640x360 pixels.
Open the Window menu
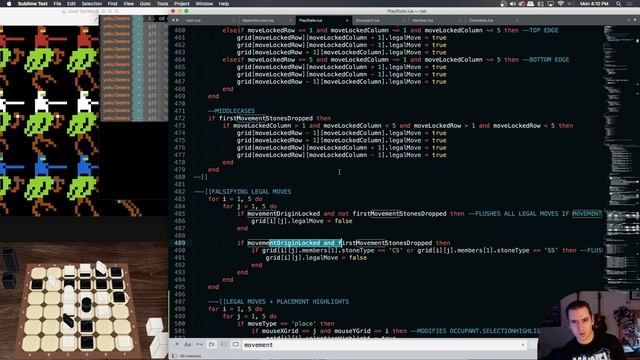(204, 4)
